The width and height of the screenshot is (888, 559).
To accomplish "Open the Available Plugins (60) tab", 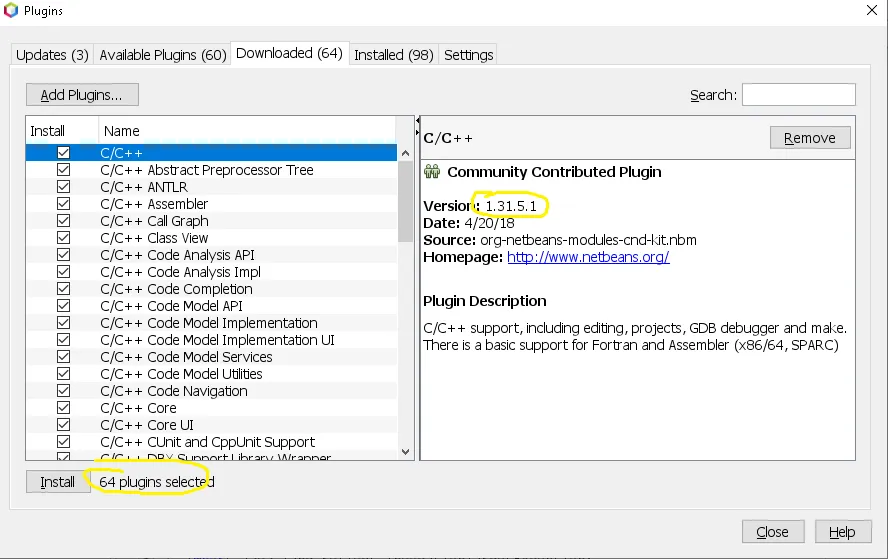I will point(163,55).
